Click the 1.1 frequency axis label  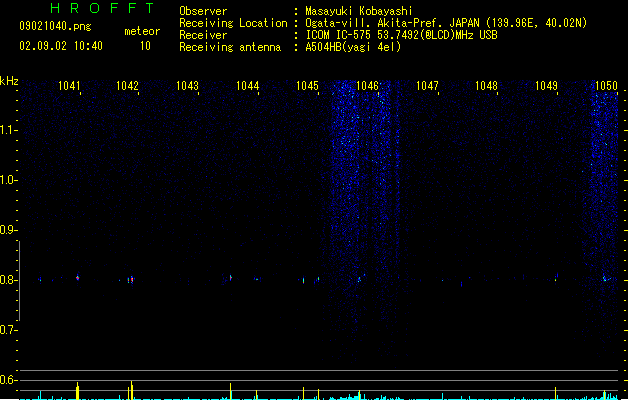pos(8,130)
